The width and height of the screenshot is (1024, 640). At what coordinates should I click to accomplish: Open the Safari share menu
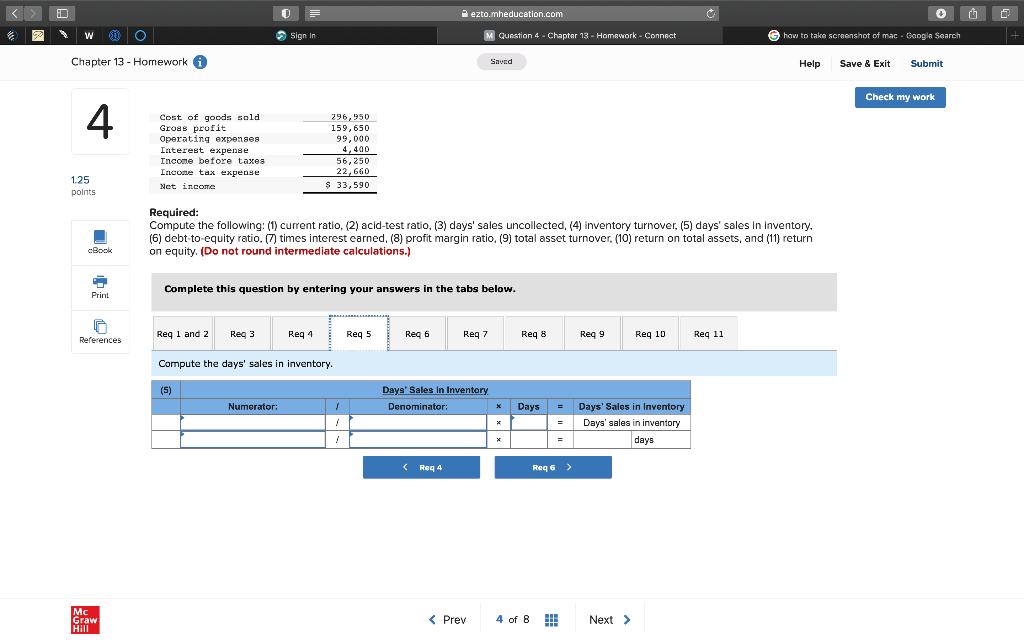pos(973,13)
